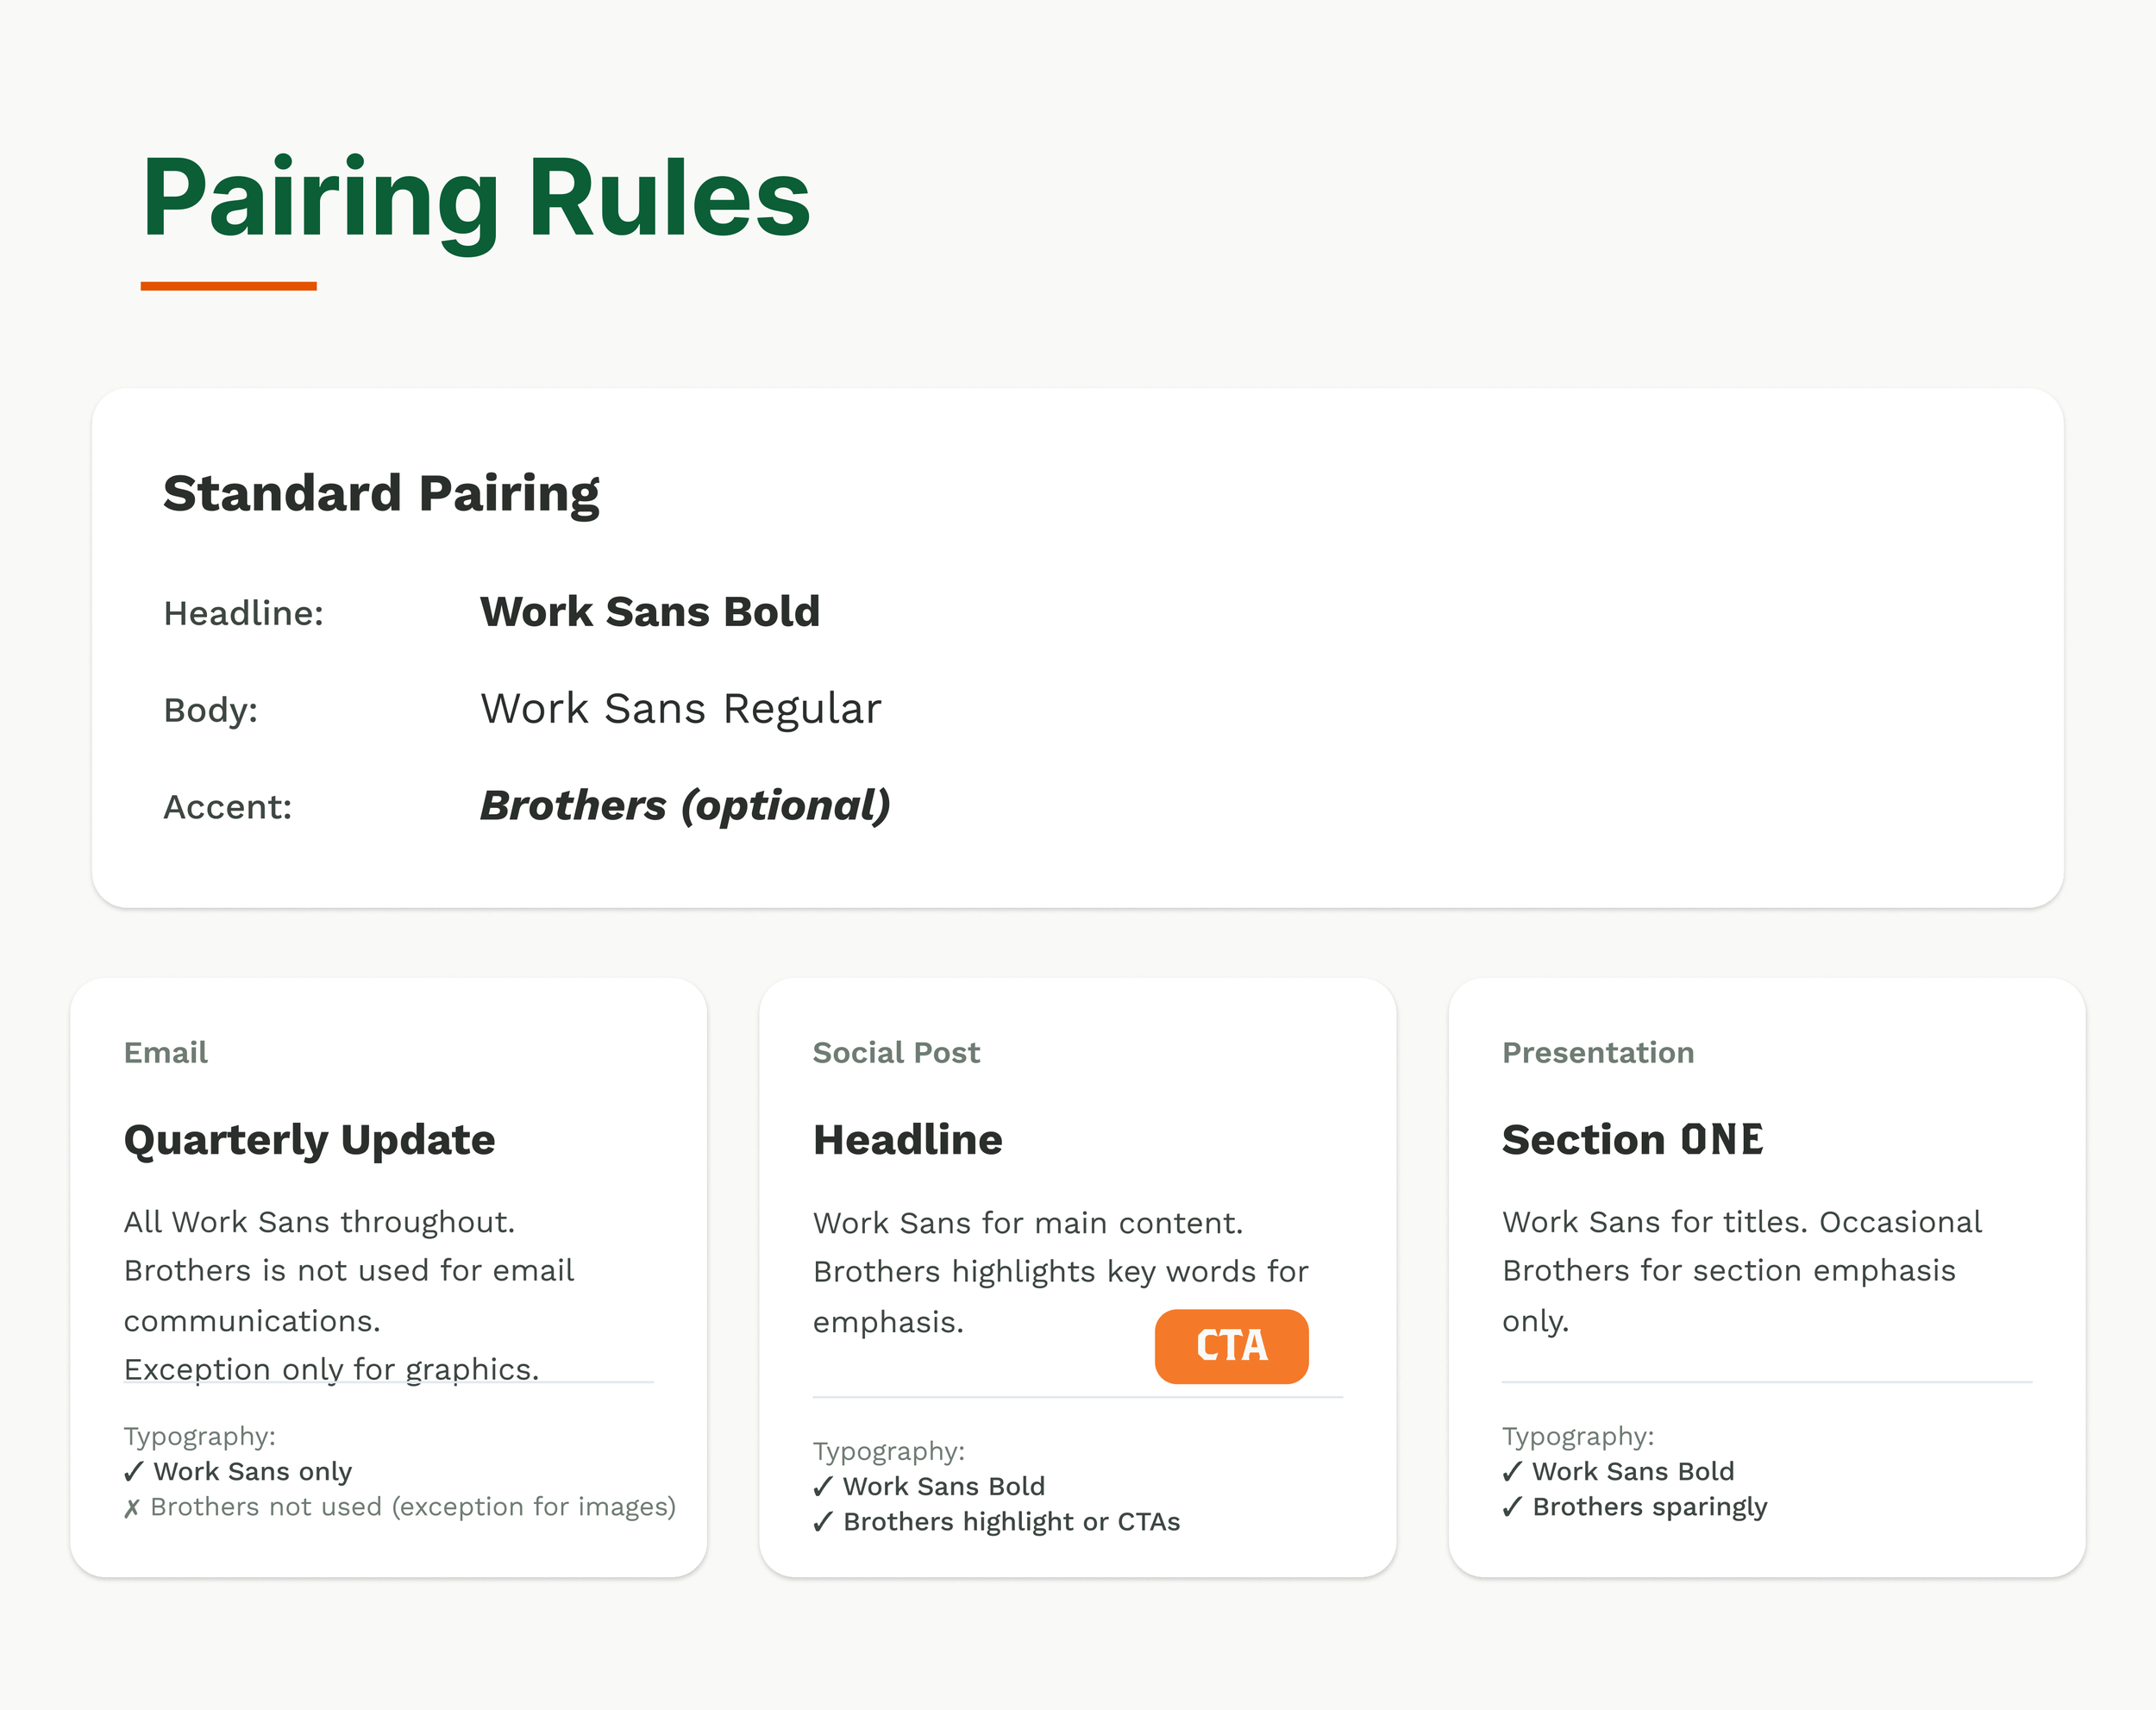Click the checkmark beside Brothers sparingly
Image resolution: width=2156 pixels, height=1710 pixels.
[1512, 1507]
